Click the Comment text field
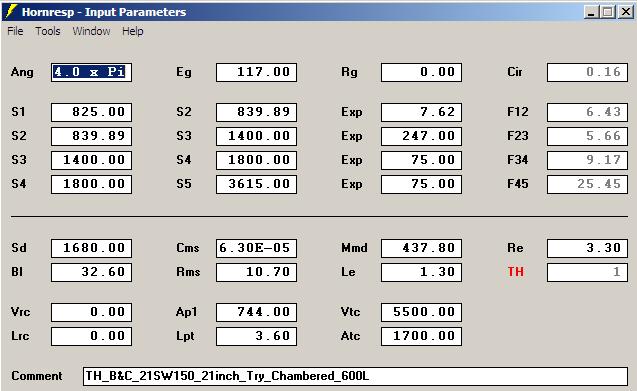 click(355, 376)
